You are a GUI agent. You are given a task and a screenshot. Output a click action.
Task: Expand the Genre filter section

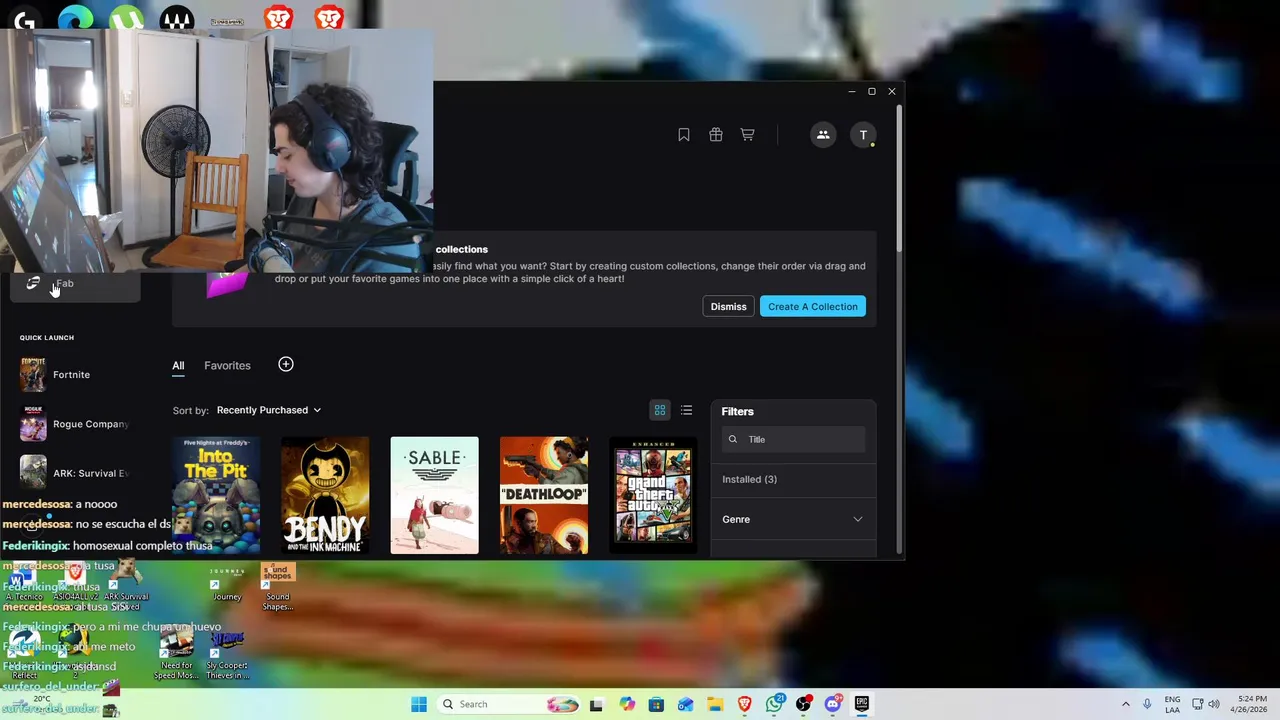click(792, 519)
